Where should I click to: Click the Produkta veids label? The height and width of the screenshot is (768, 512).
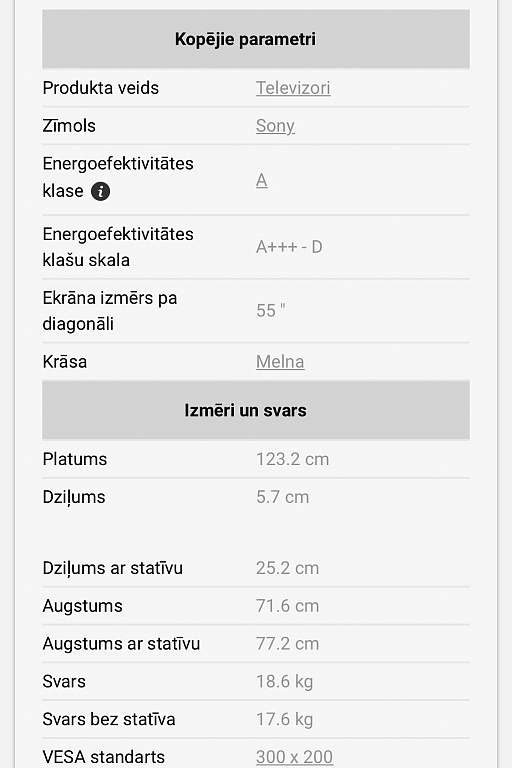pos(101,88)
